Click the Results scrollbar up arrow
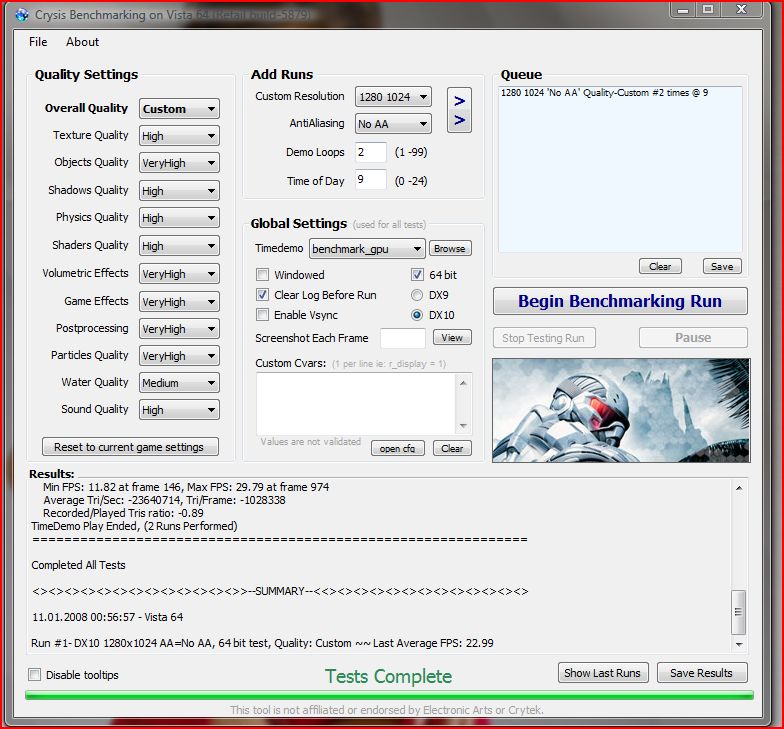This screenshot has width=784, height=729. click(739, 488)
